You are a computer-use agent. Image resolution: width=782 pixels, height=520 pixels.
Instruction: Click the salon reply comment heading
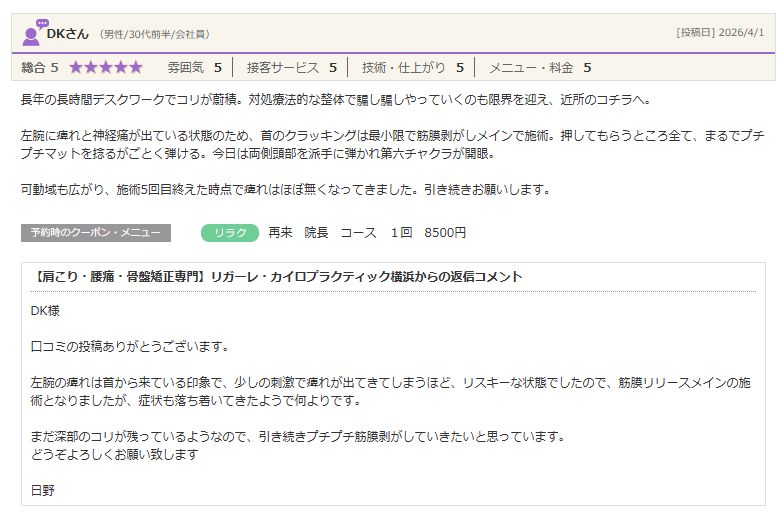point(277,277)
